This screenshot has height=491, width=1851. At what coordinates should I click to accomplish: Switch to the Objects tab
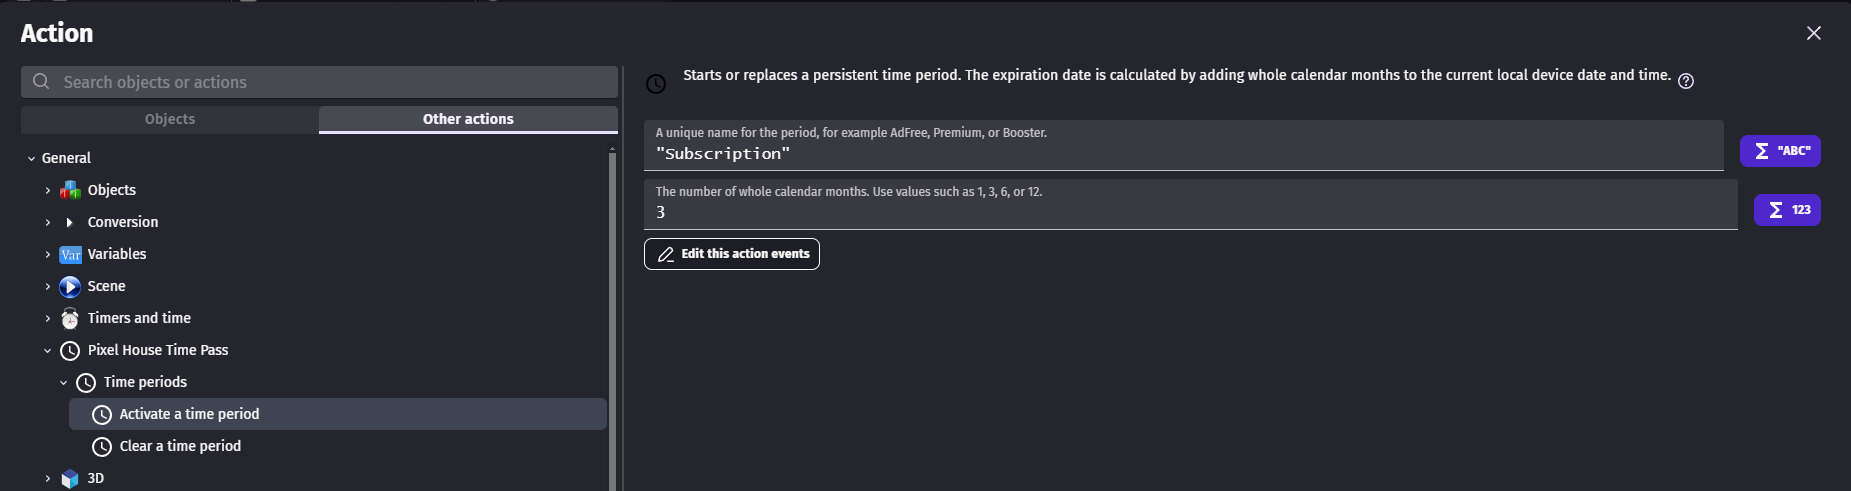click(x=169, y=119)
